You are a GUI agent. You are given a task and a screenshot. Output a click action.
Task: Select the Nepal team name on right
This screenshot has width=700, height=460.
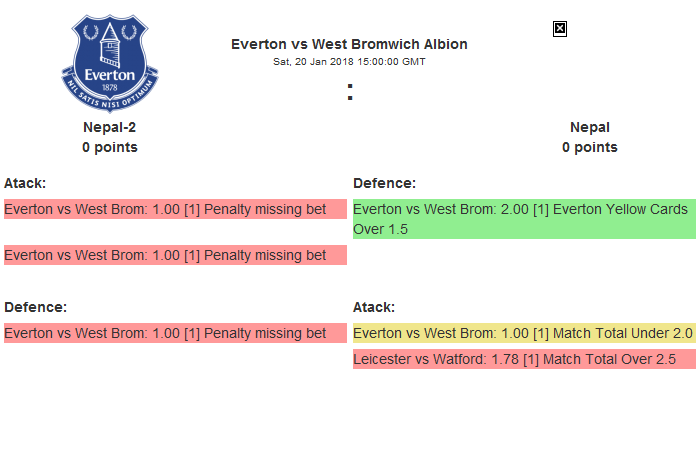[589, 127]
